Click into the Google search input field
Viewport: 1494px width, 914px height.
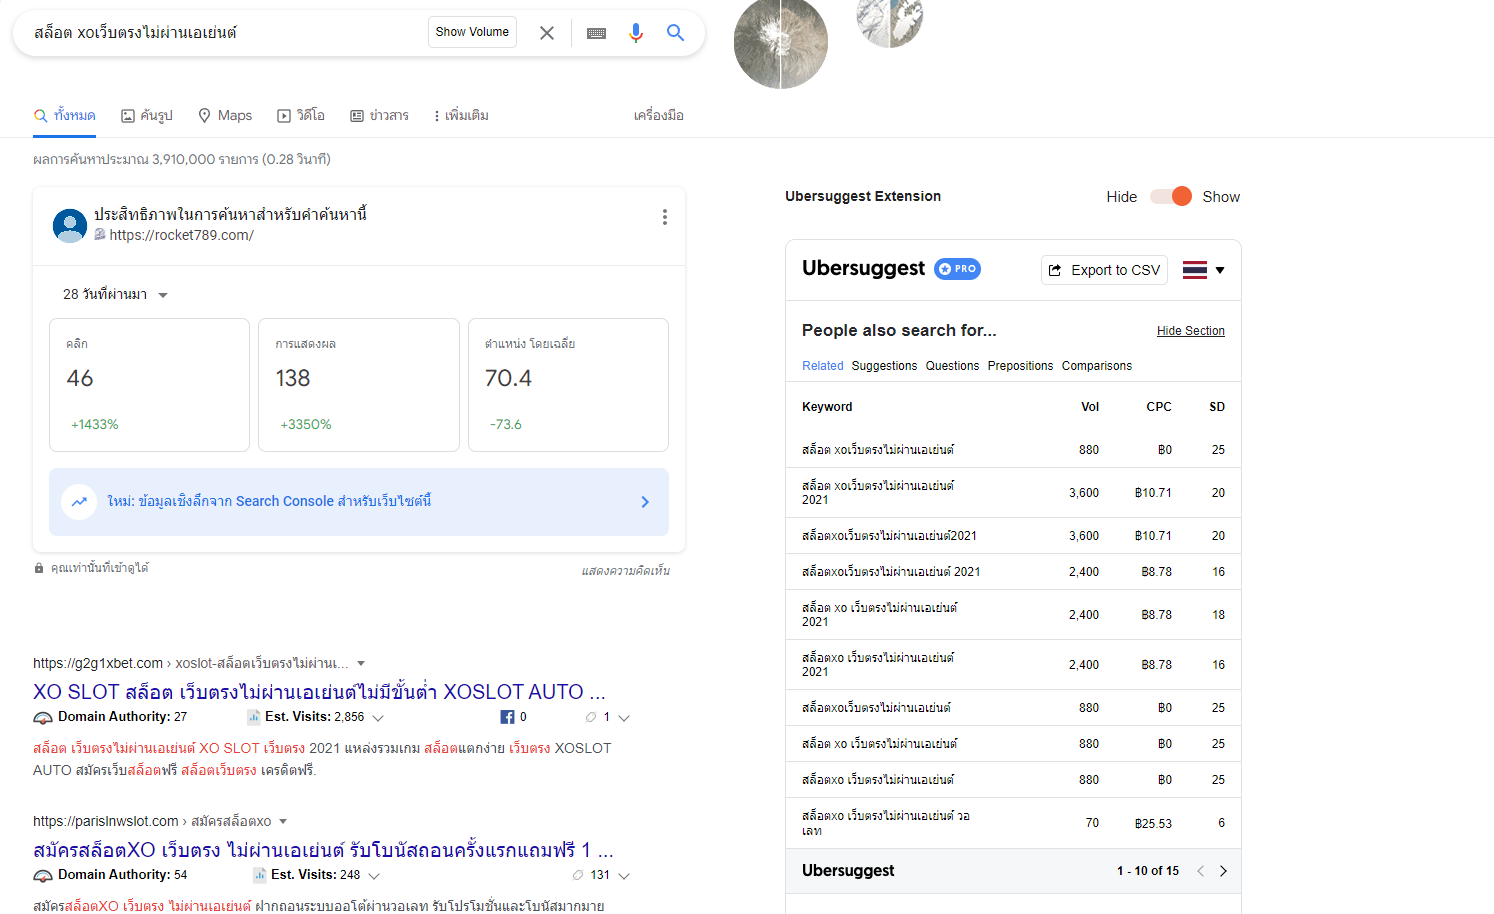click(225, 33)
